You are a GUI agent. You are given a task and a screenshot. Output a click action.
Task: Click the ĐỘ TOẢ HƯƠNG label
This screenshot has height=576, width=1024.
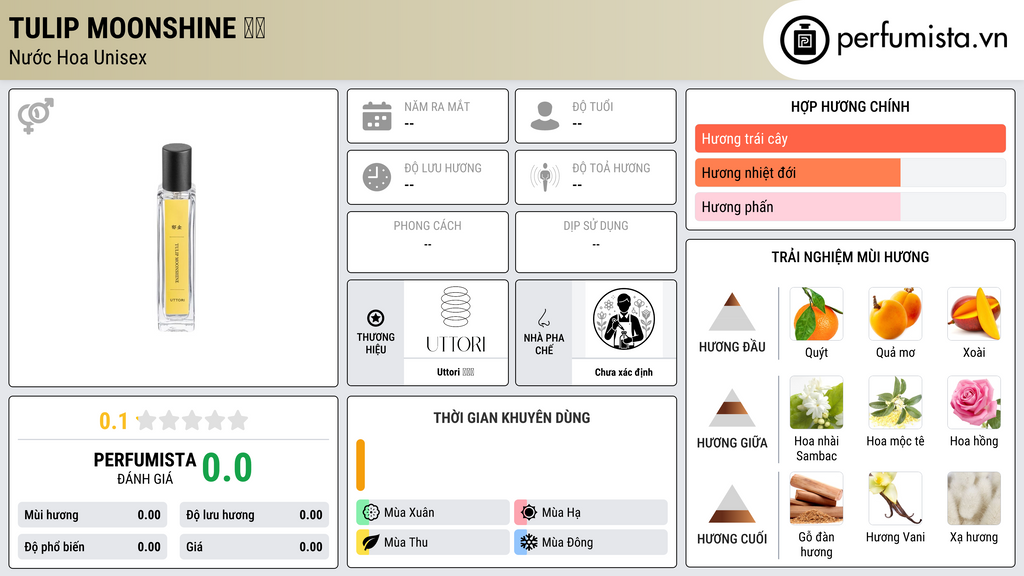[x=611, y=168]
